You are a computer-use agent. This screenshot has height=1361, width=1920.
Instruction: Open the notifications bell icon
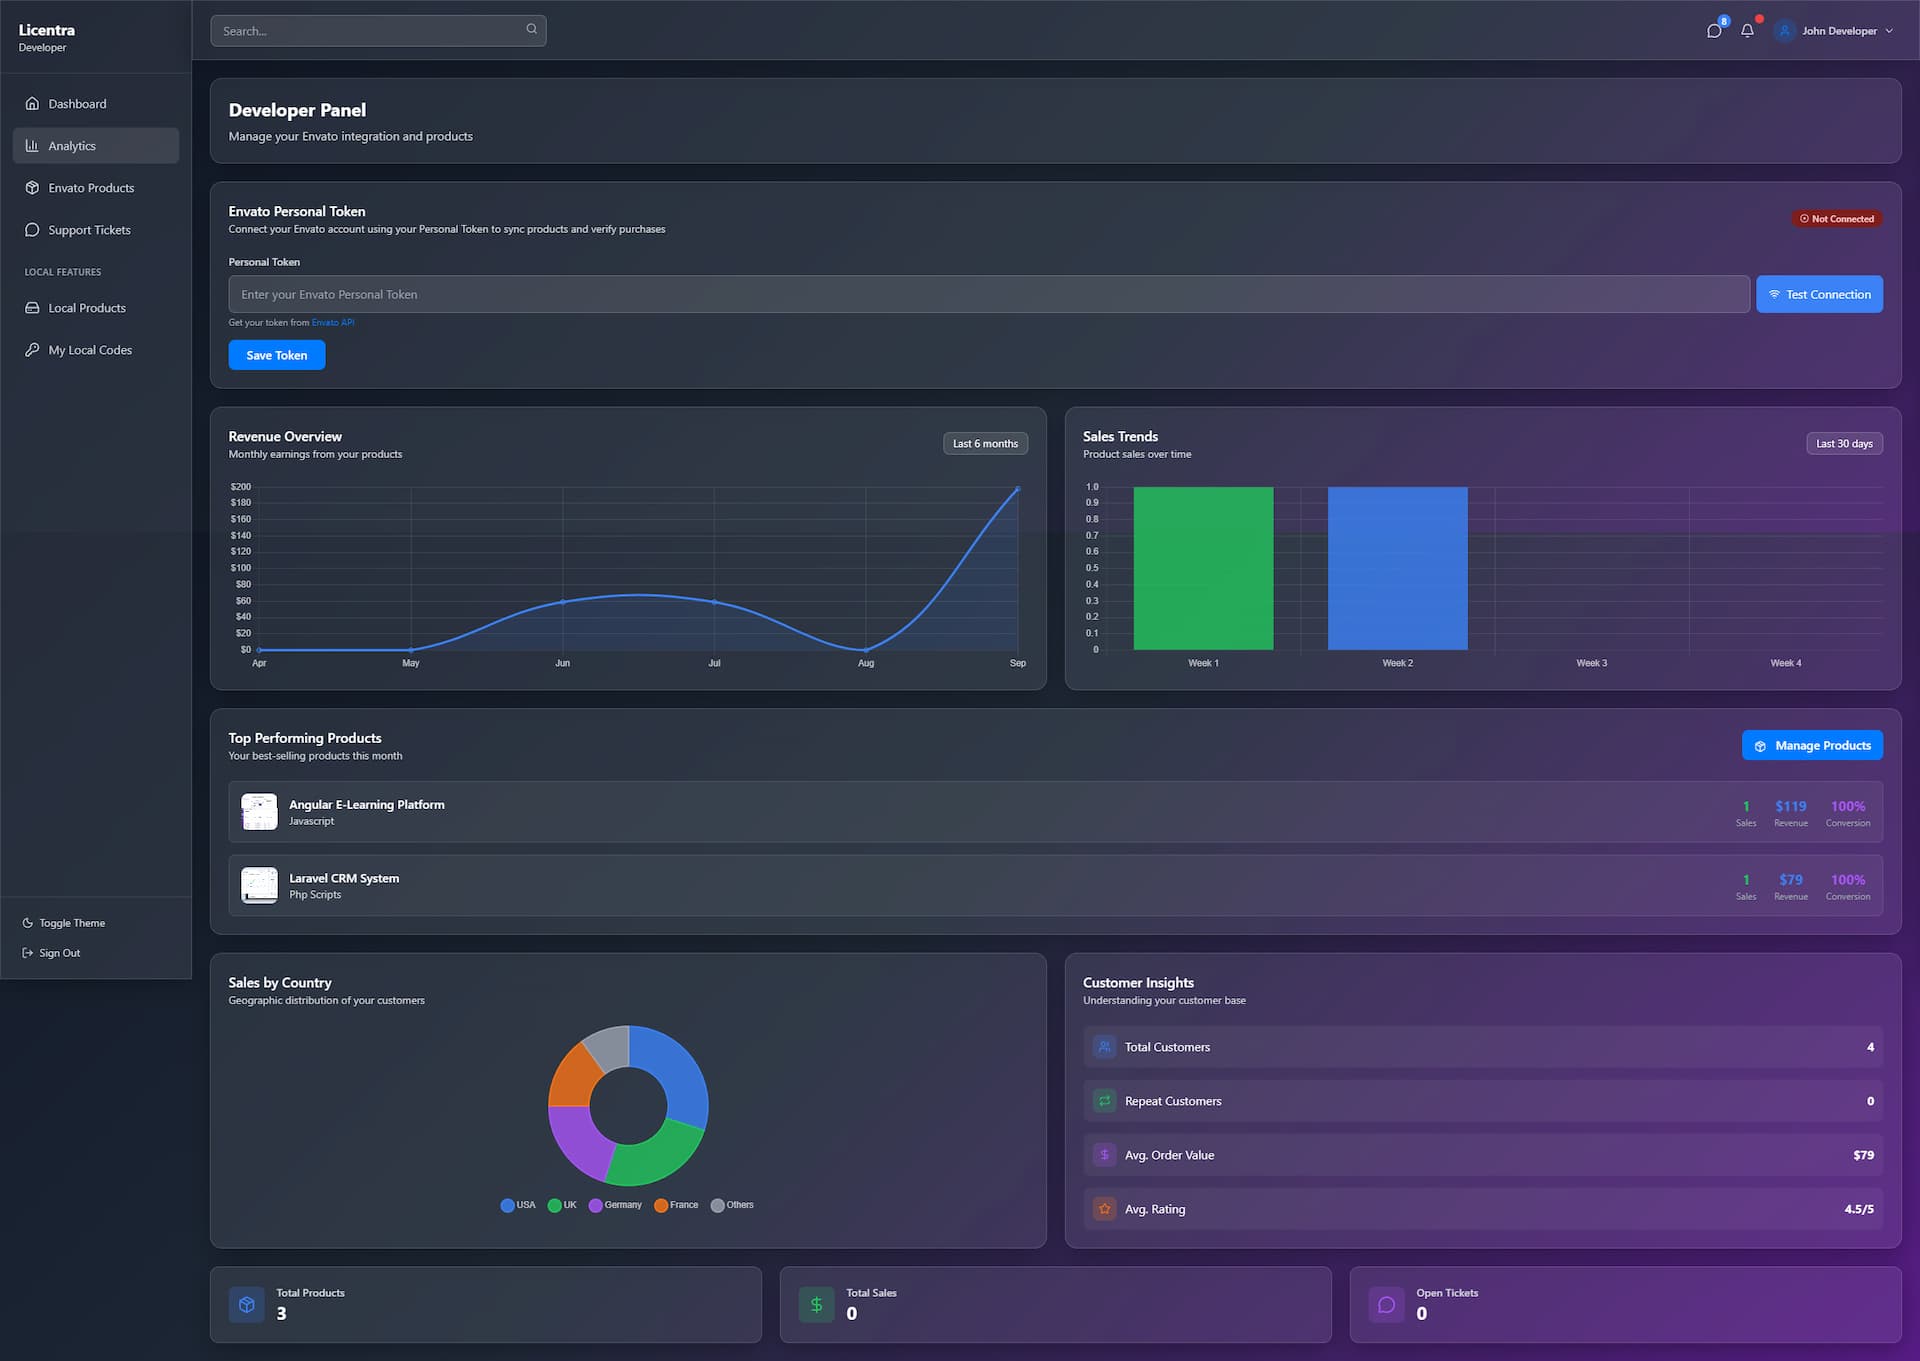pyautogui.click(x=1747, y=31)
